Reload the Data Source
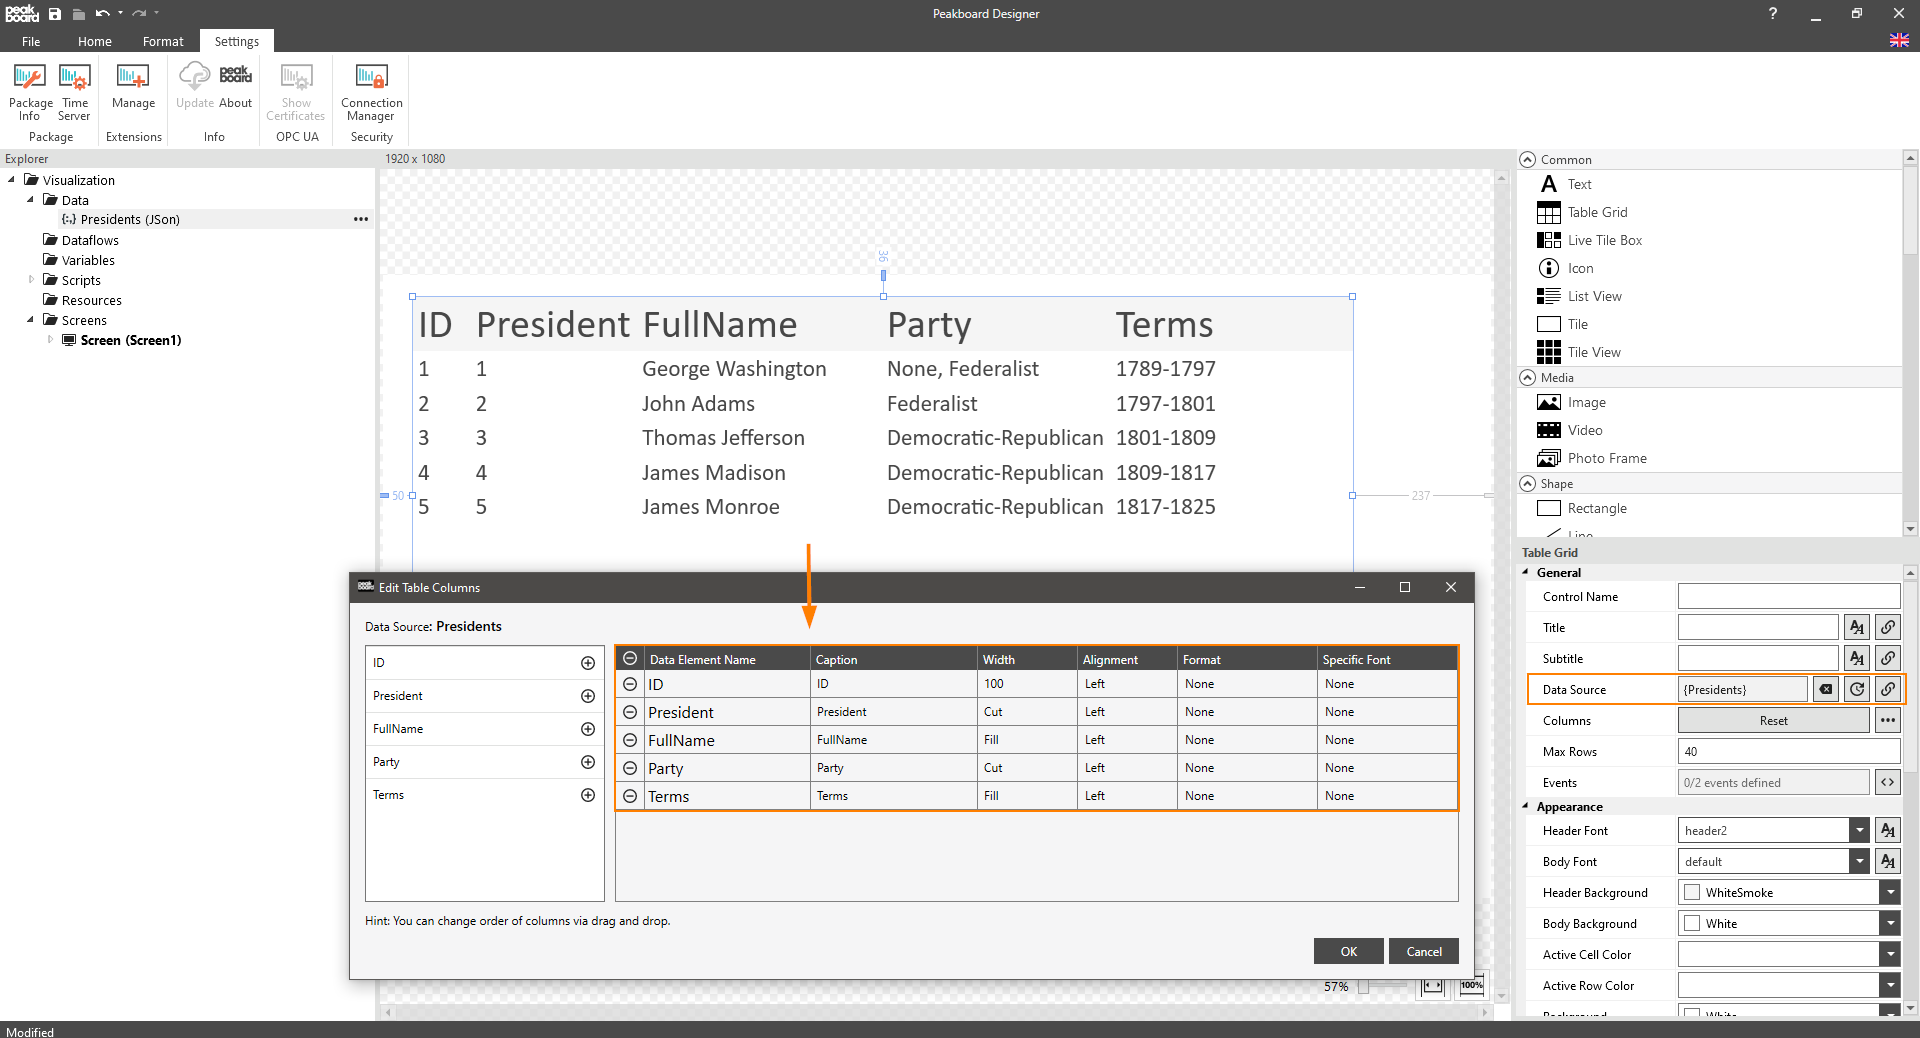This screenshot has width=1920, height=1038. coord(1857,689)
